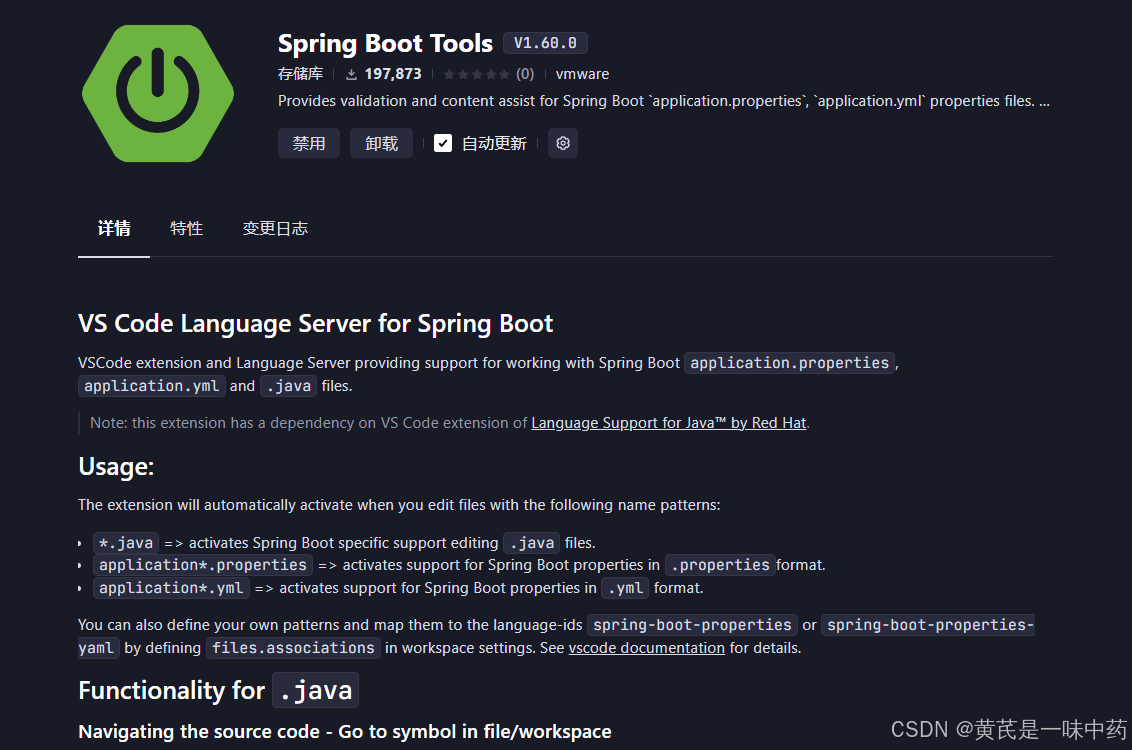
Task: Click the files.associations code tag
Action: coord(293,648)
